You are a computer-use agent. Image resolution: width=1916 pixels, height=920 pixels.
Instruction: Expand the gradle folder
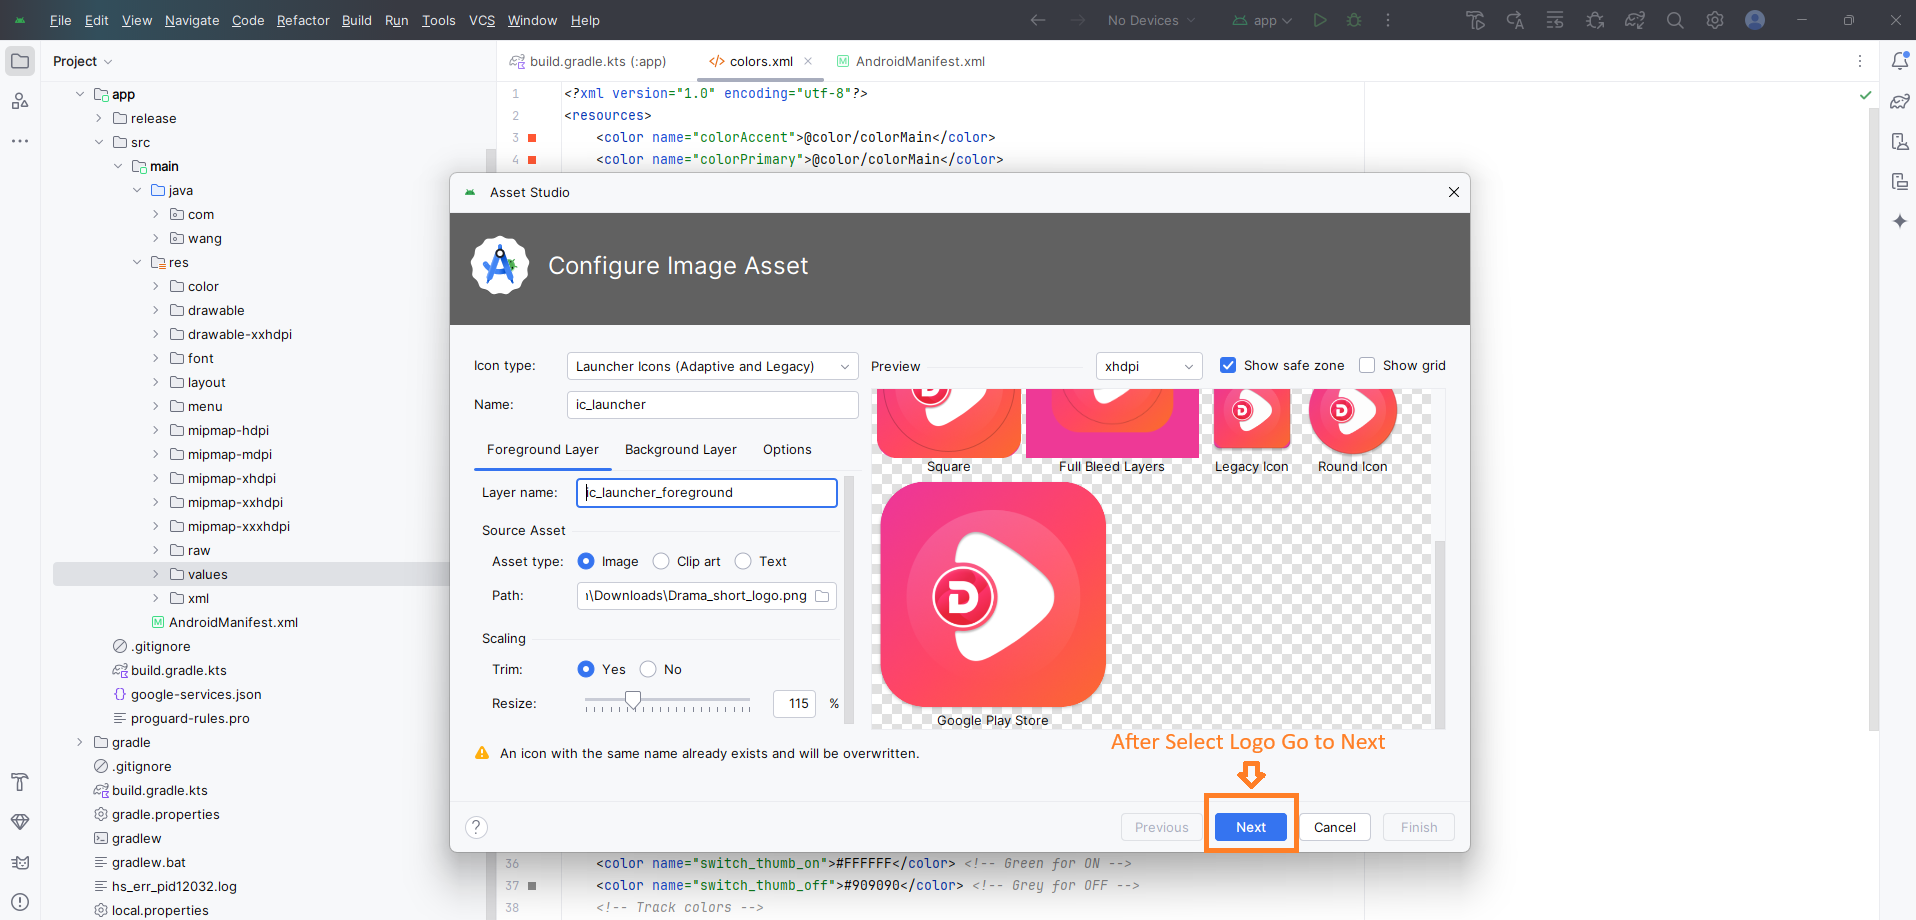click(x=80, y=742)
